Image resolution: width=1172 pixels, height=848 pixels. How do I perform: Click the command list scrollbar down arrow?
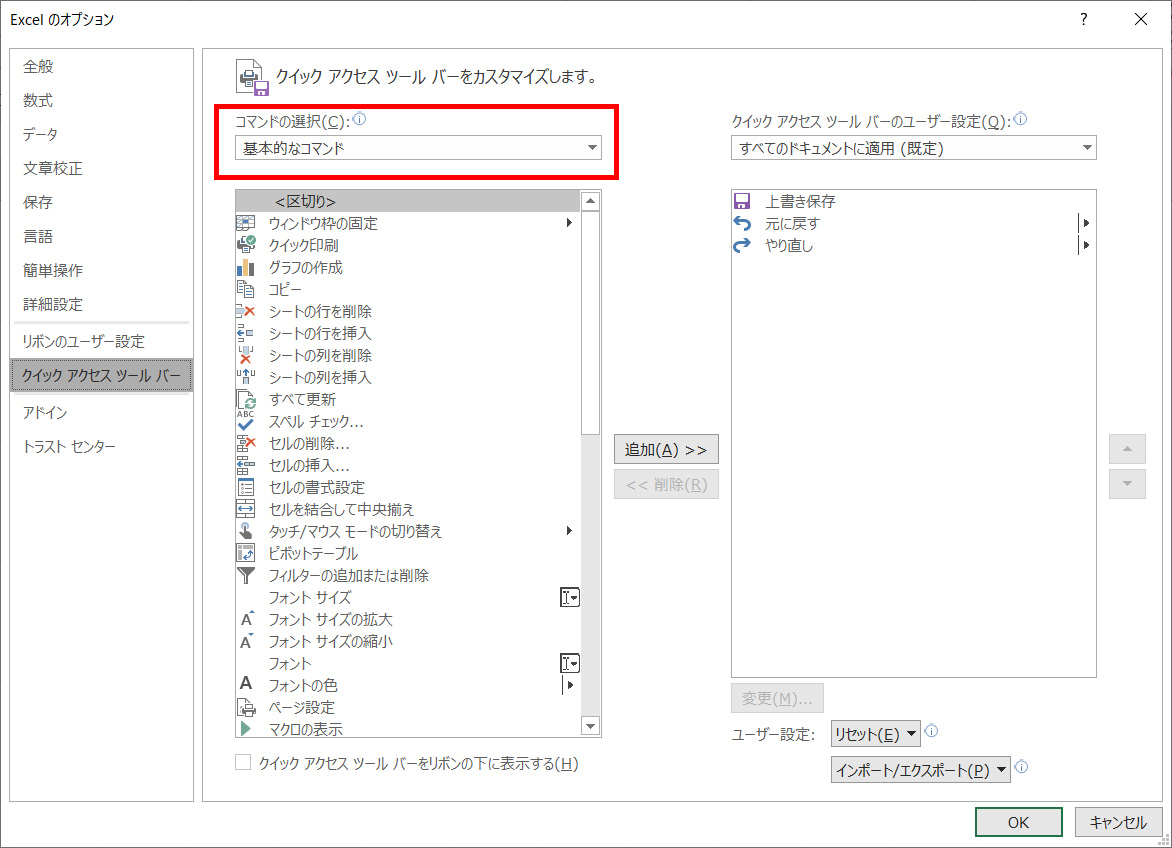590,727
